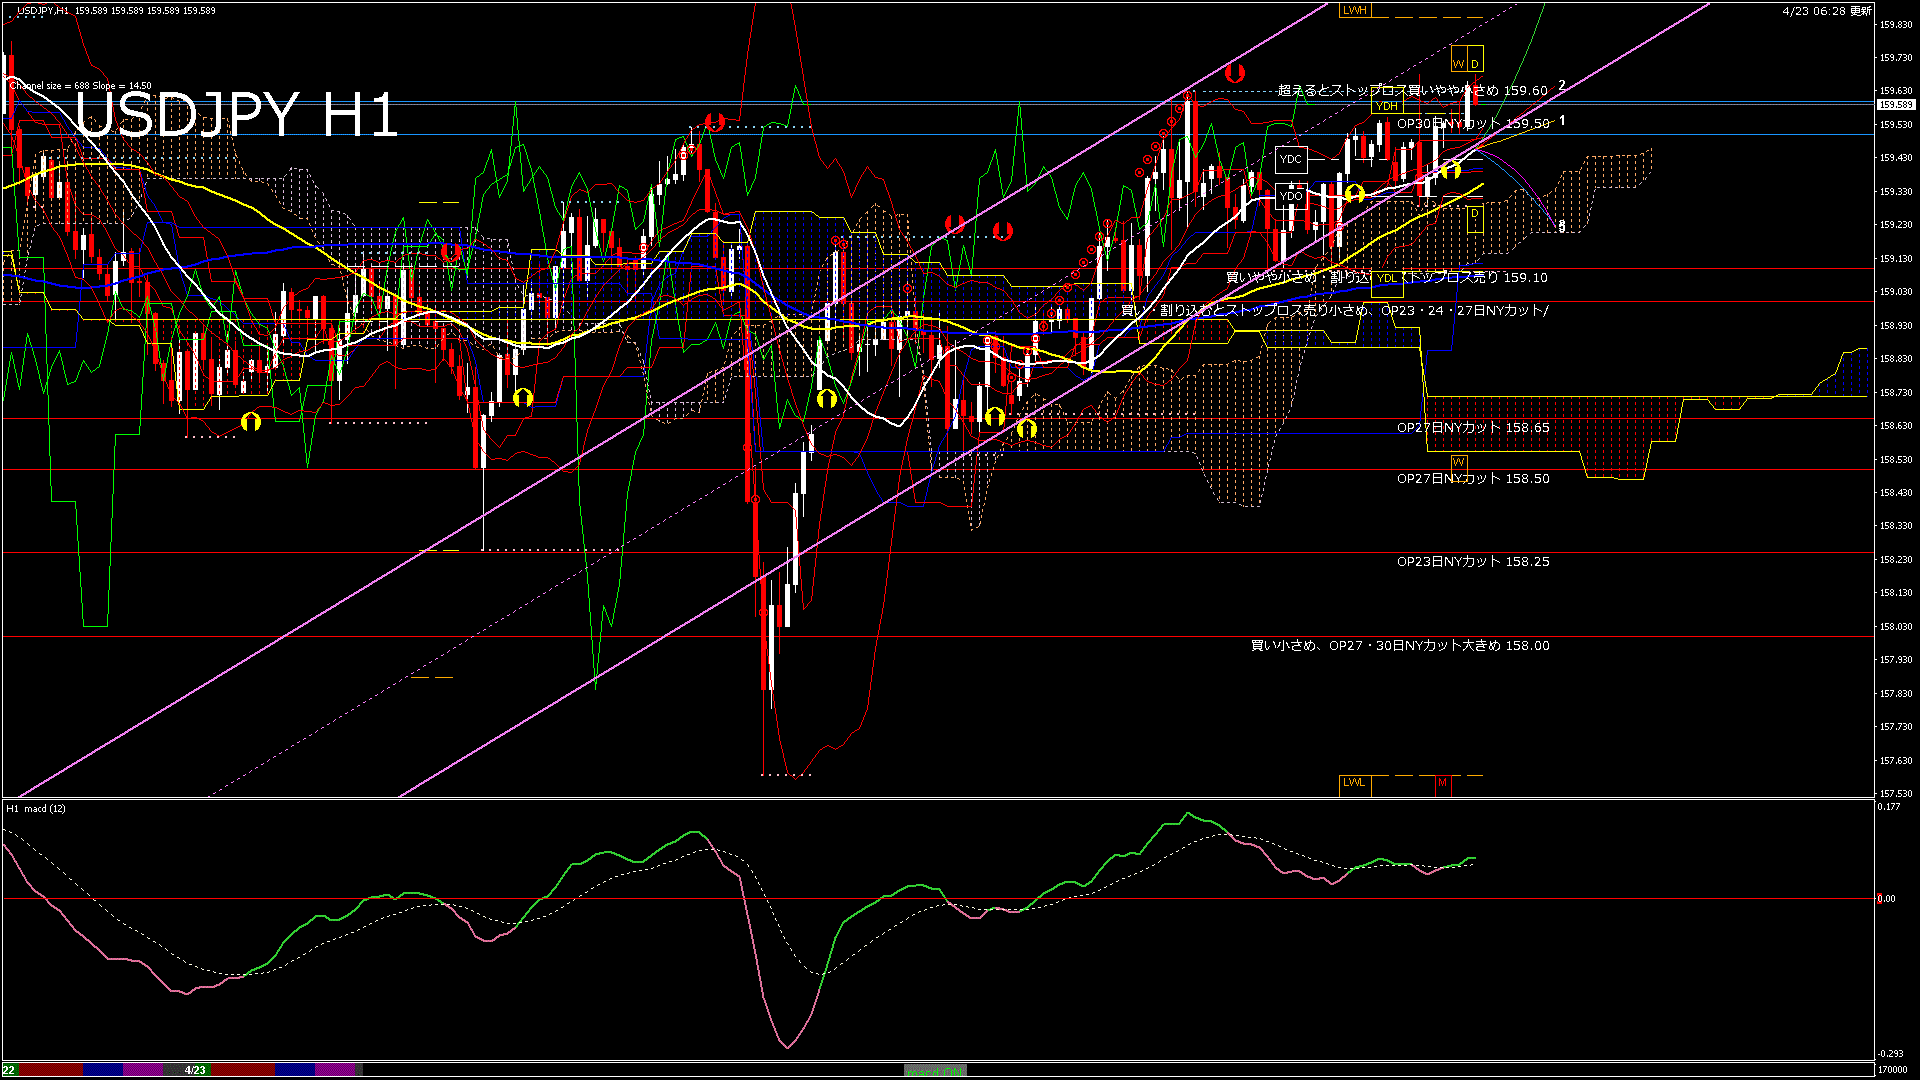The image size is (1920, 1080).
Task: Click the yellow up-arrow signal near YDO
Action: point(1354,193)
